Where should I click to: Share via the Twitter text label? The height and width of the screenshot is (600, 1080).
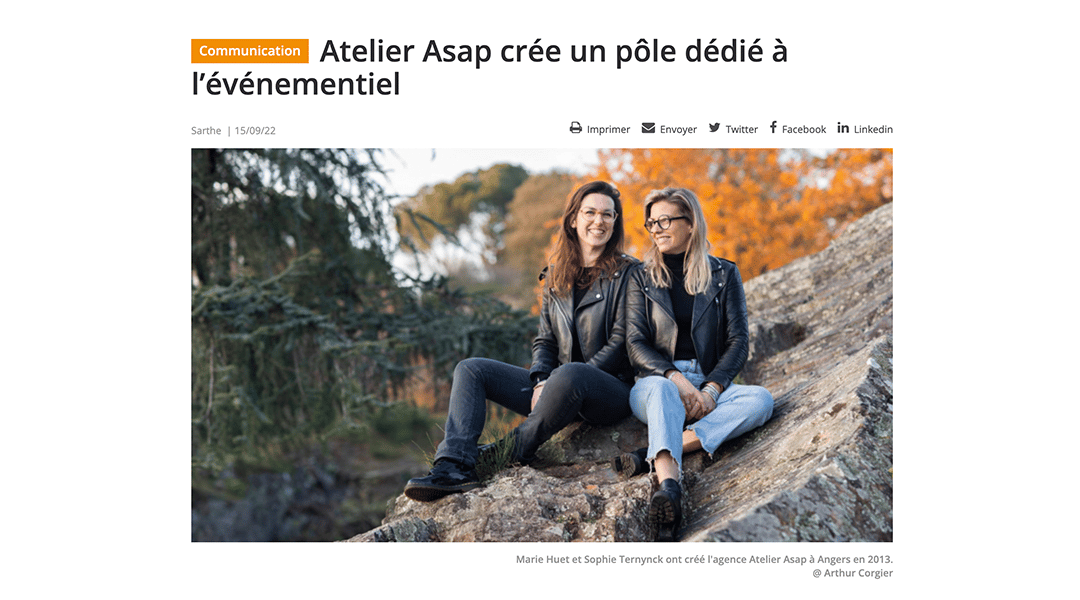point(741,130)
